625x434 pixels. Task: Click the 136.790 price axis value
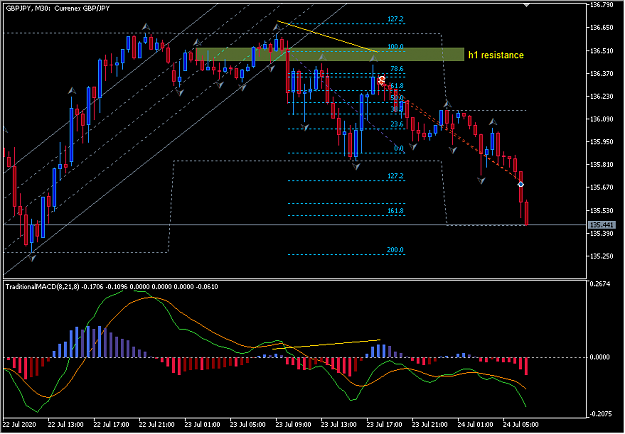click(602, 4)
